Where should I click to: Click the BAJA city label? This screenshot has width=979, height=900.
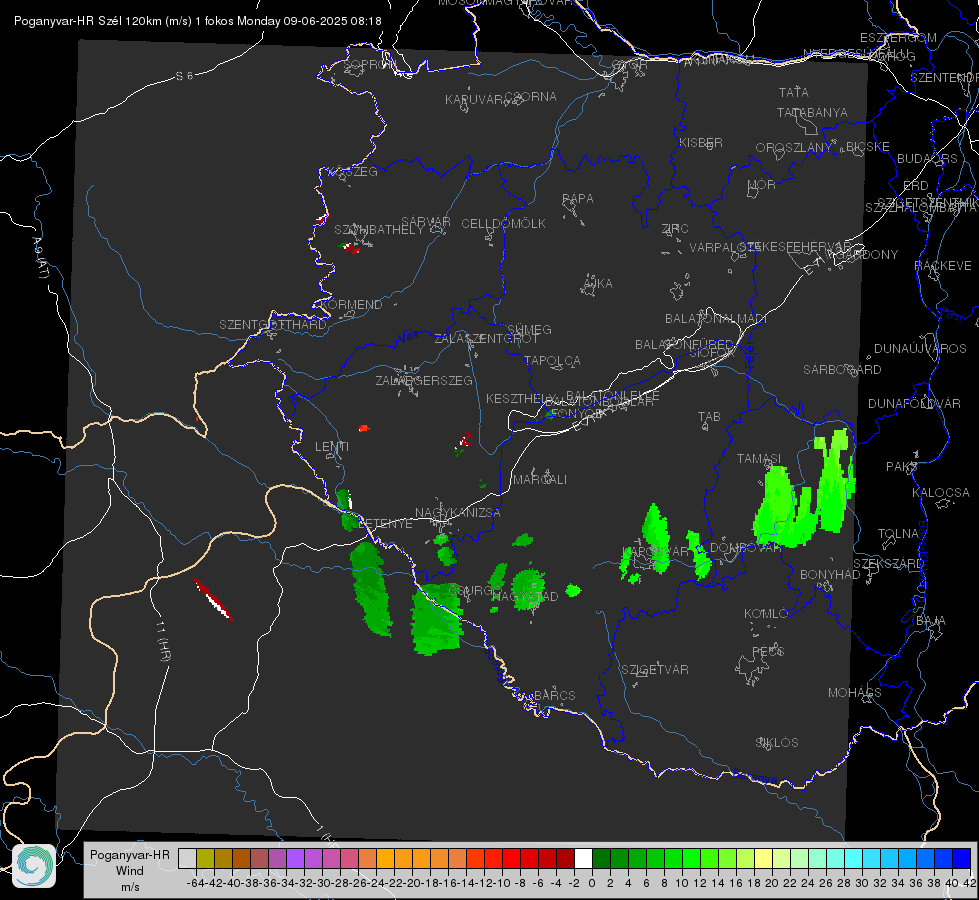tap(931, 621)
